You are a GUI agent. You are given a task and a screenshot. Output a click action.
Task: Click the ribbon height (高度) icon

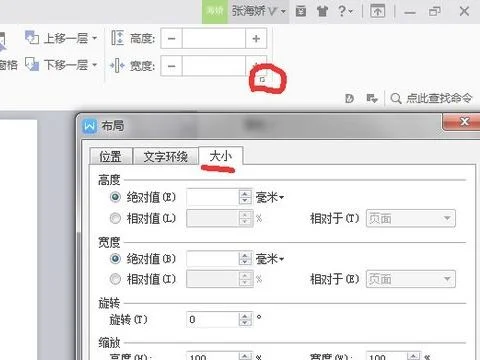[x=118, y=38]
